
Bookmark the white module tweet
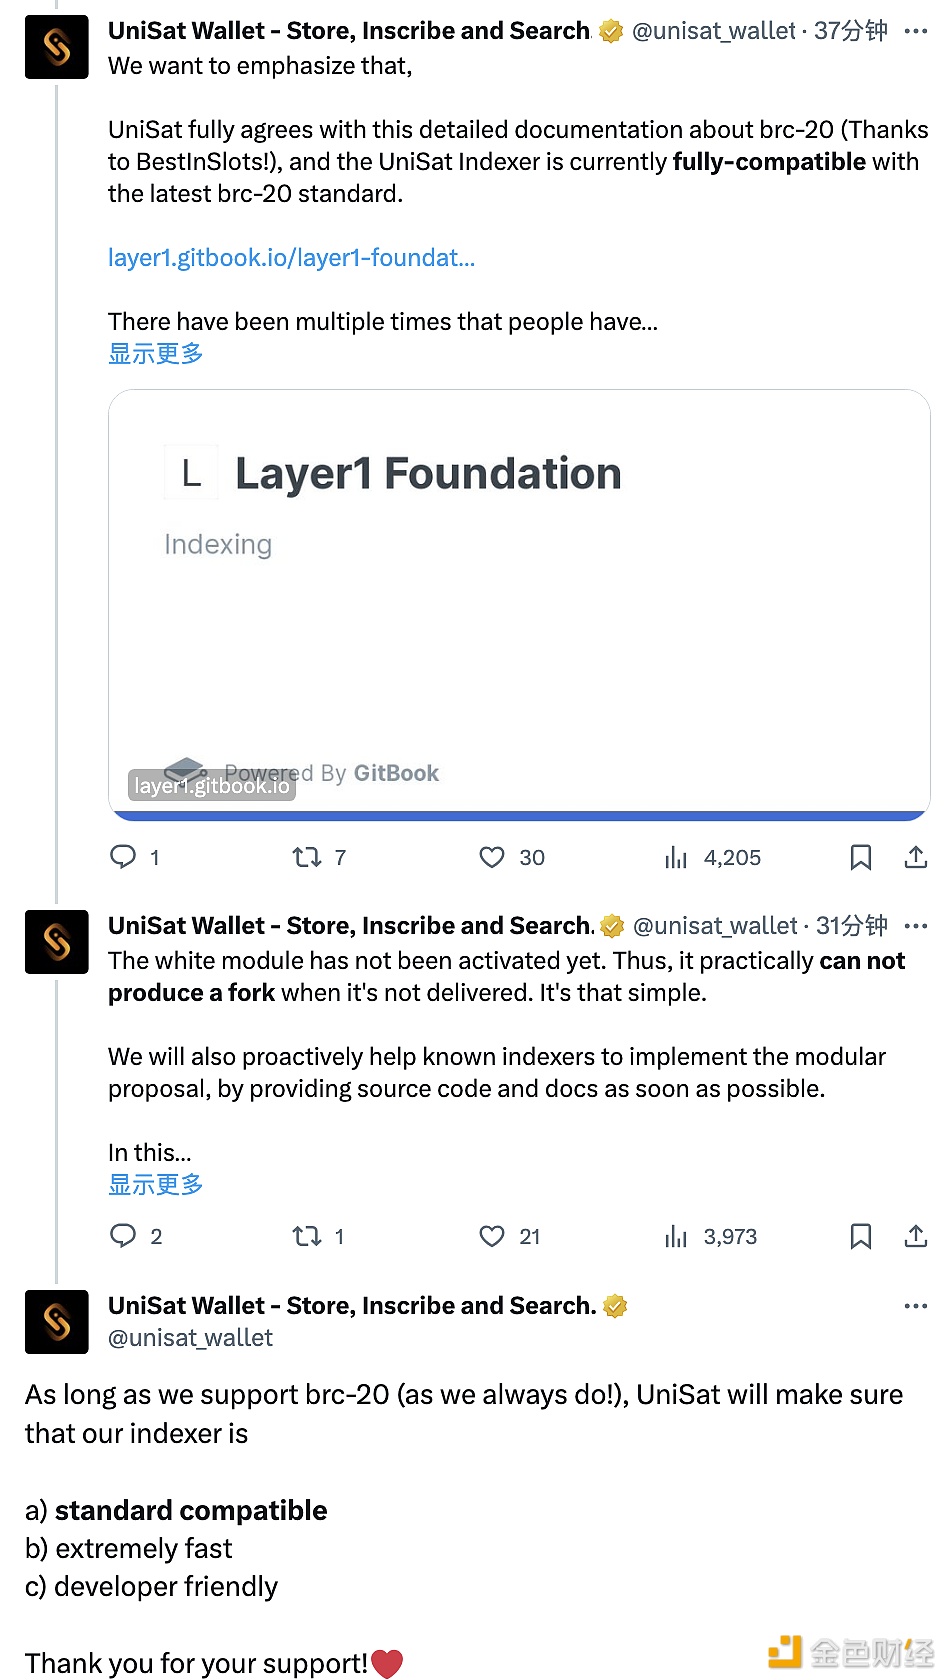pos(860,1236)
